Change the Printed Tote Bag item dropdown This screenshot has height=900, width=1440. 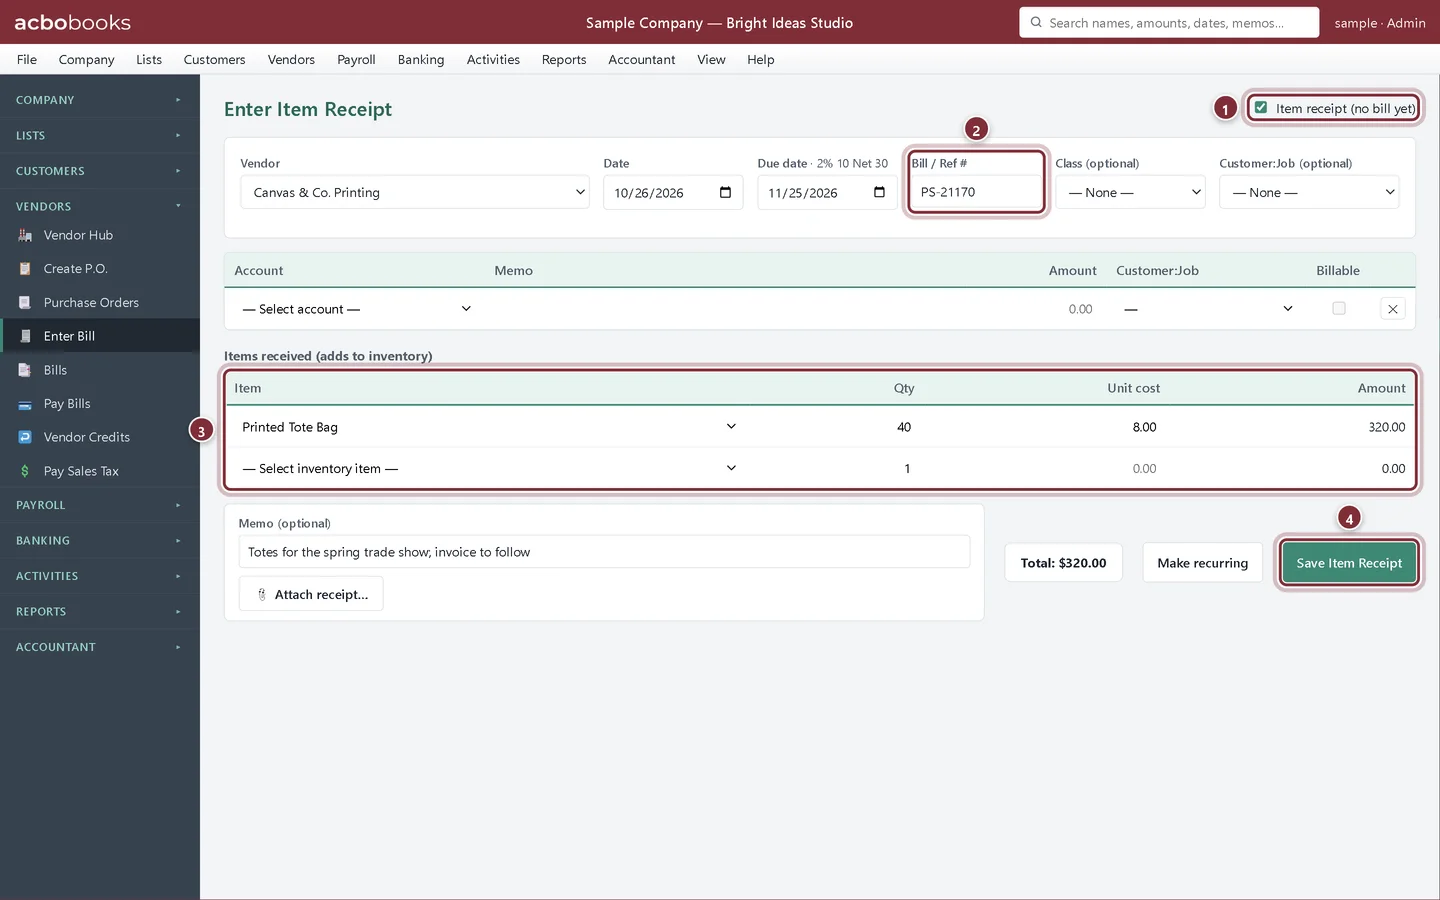489,427
